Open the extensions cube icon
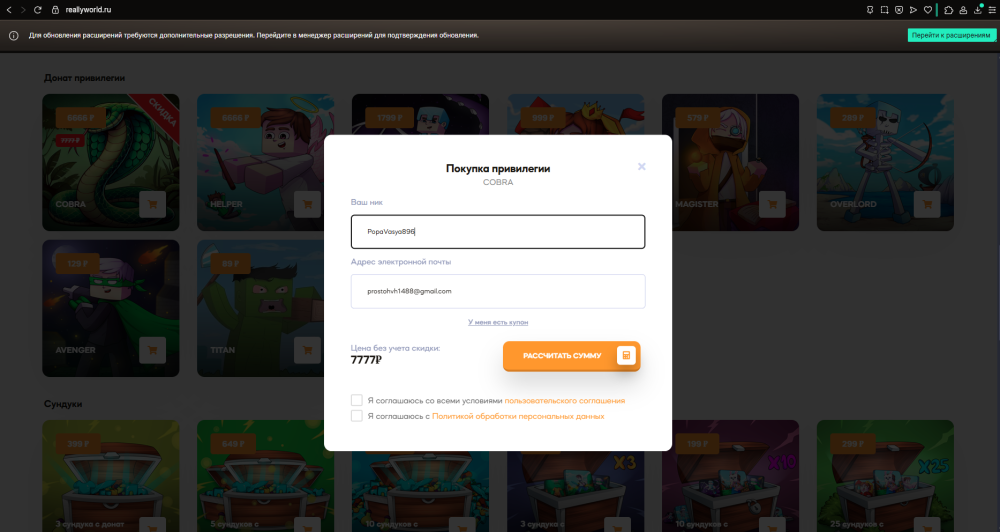 (x=948, y=10)
